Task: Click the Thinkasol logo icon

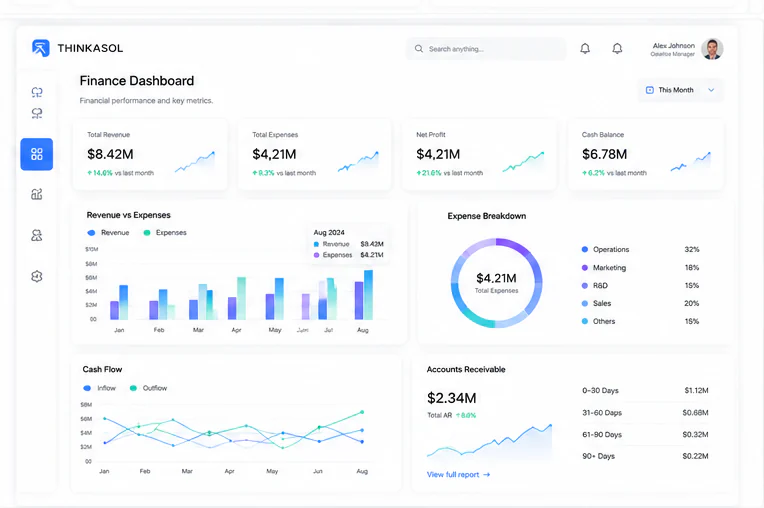Action: tap(40, 48)
